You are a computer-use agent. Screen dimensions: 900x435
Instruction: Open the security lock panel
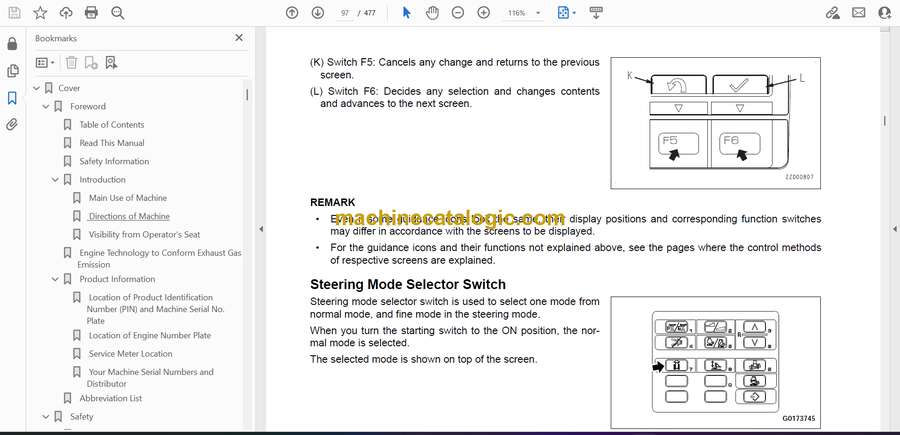click(x=12, y=44)
